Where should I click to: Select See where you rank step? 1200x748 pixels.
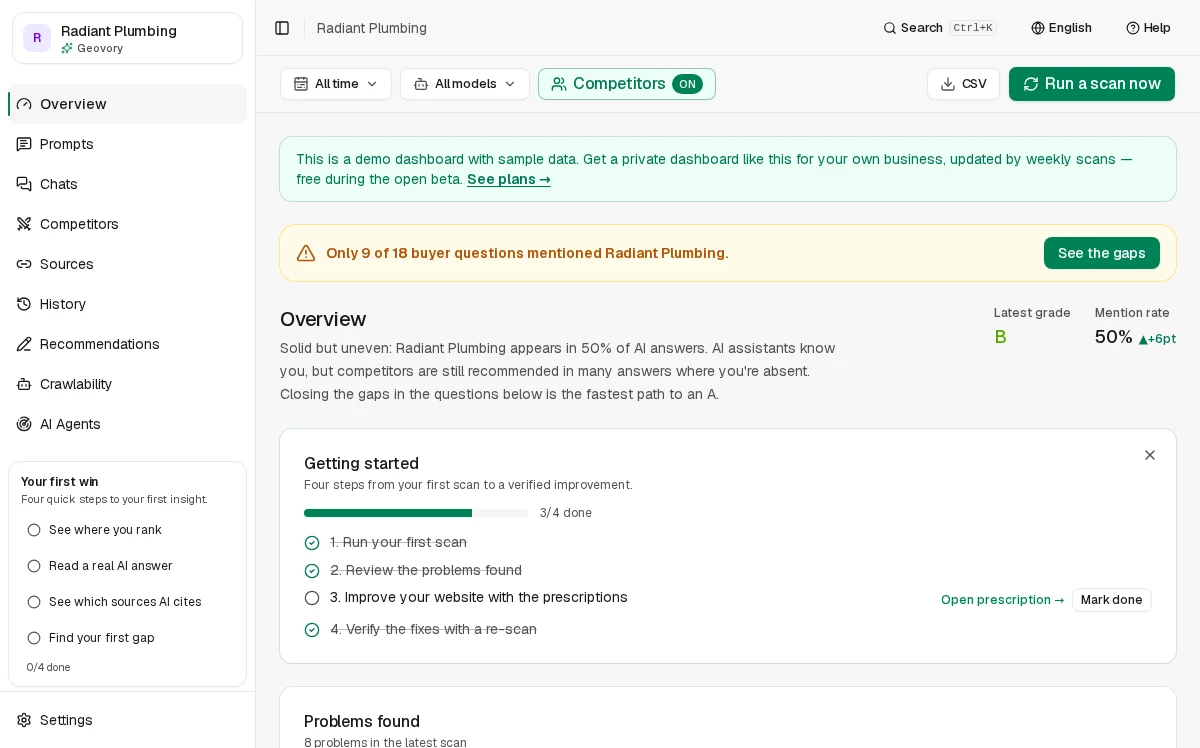(x=127, y=530)
